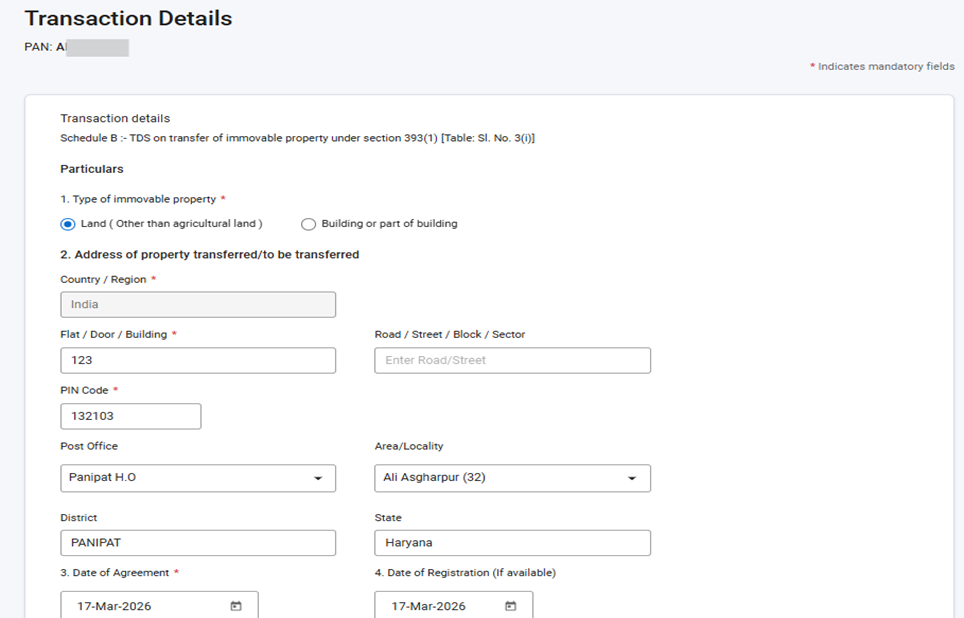Click the District field showing PANIPAT
Screen dimensions: 964x618
pyautogui.click(x=198, y=543)
